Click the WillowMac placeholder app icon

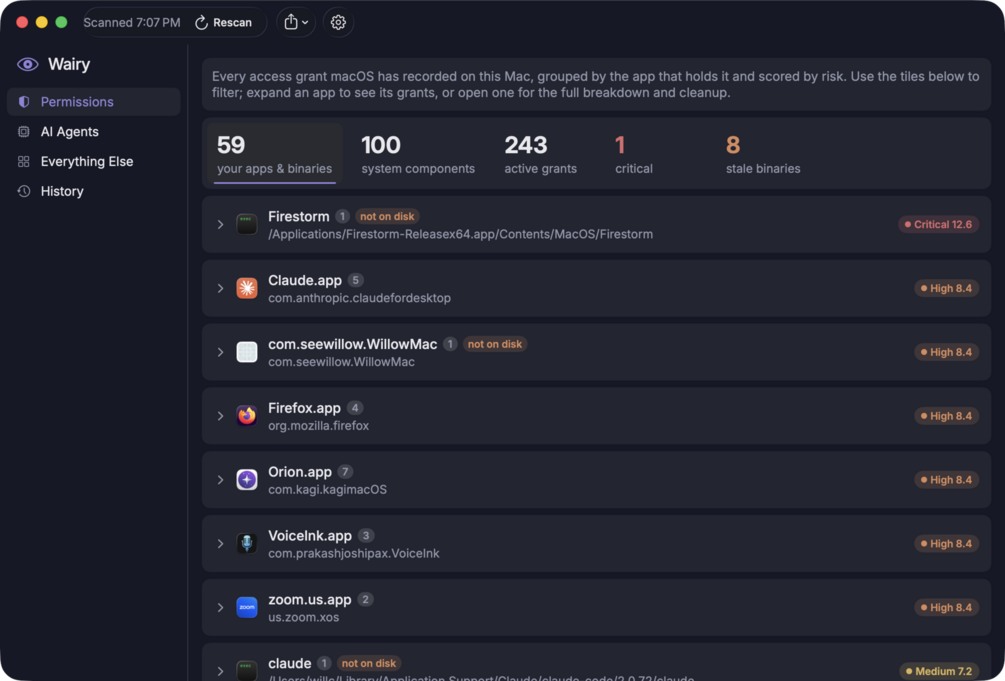[x=247, y=352]
